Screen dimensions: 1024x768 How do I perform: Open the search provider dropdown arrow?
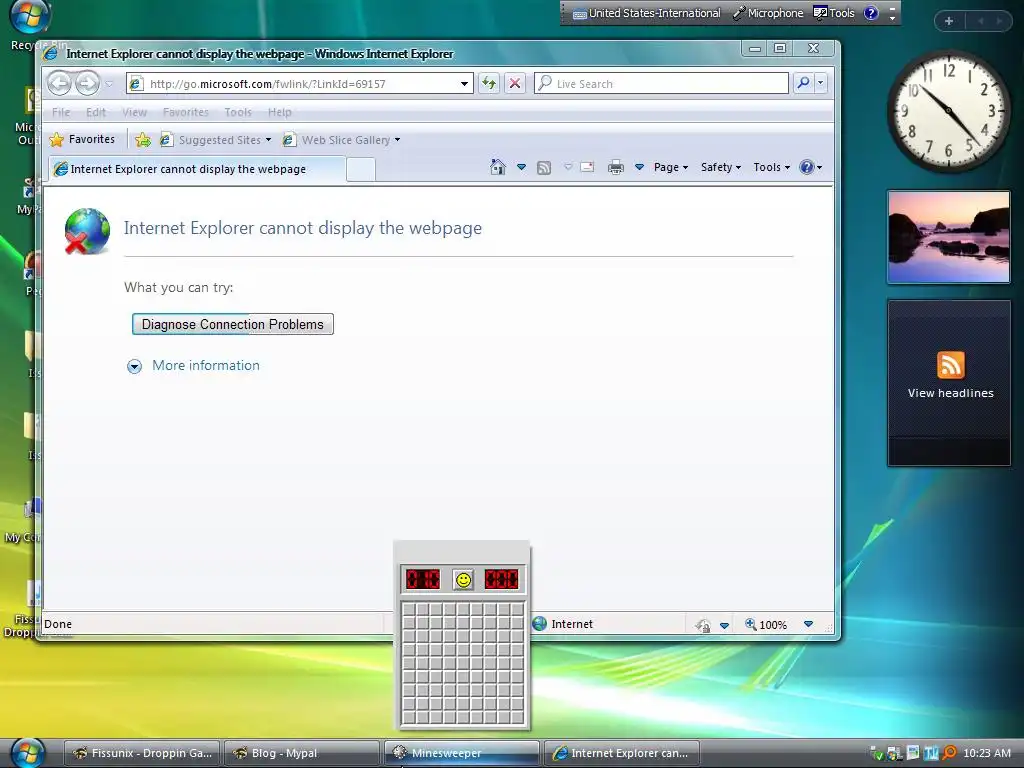pos(820,83)
